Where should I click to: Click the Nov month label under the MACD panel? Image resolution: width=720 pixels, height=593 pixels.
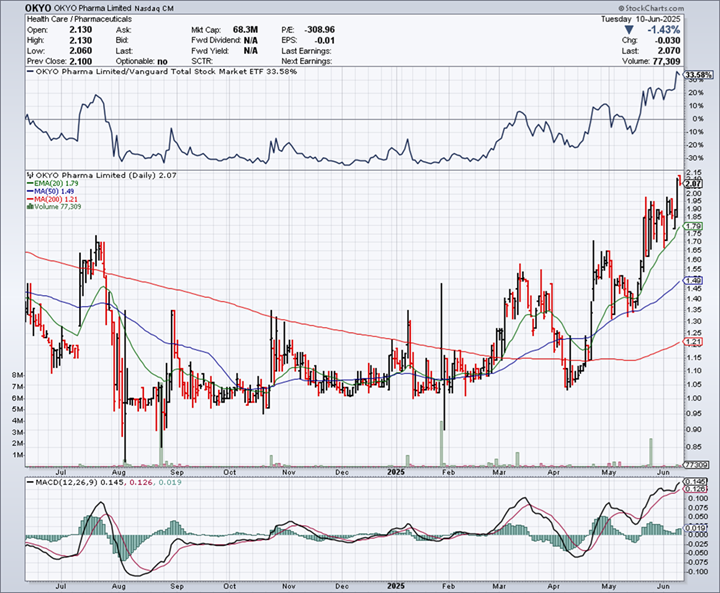tap(288, 586)
